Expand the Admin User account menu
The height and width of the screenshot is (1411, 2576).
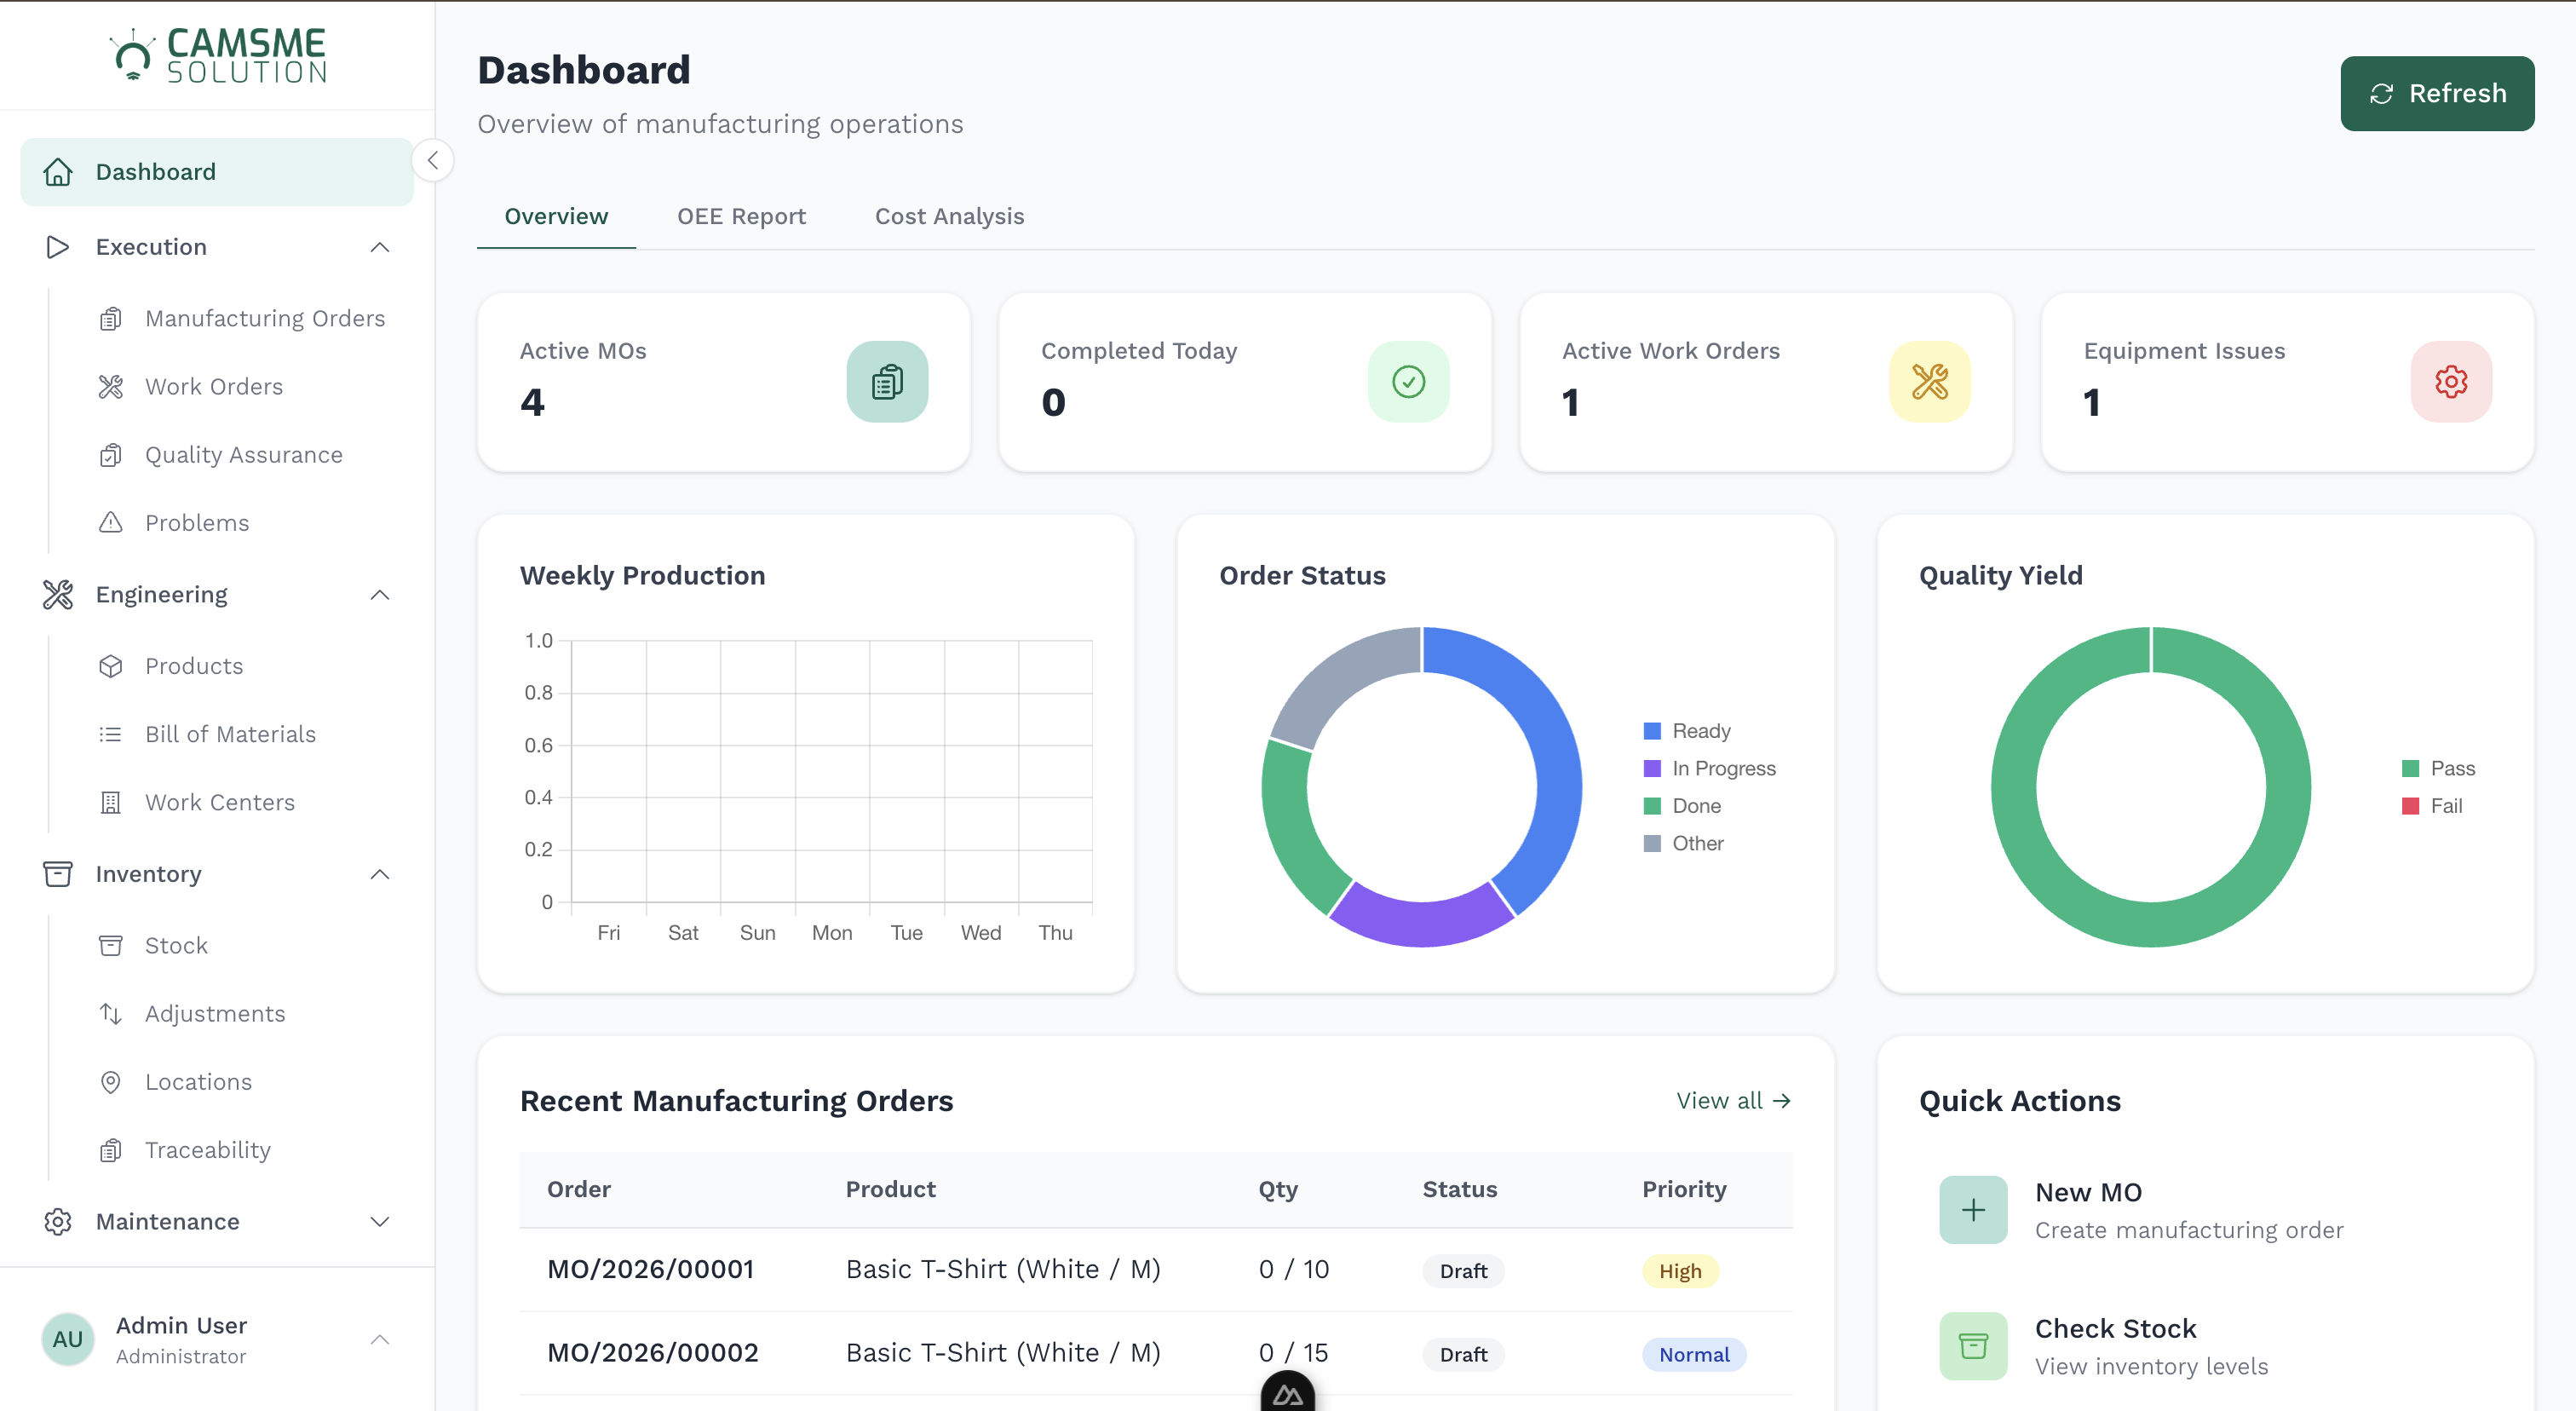click(379, 1339)
